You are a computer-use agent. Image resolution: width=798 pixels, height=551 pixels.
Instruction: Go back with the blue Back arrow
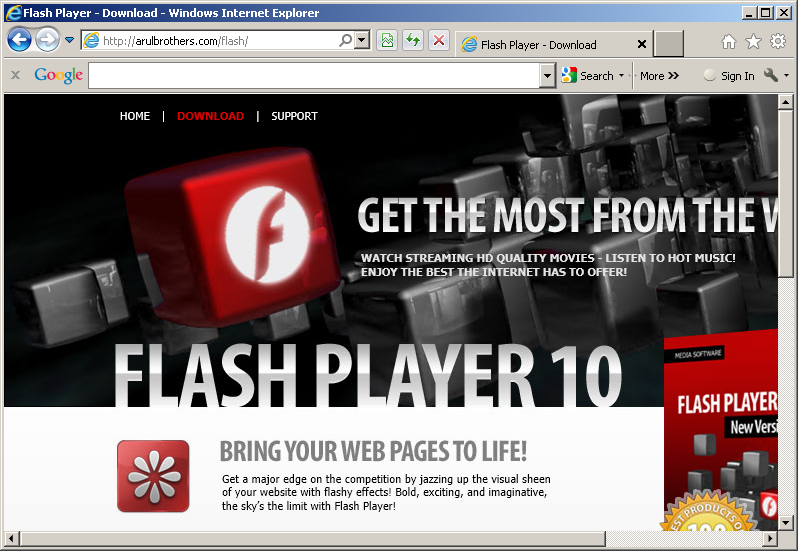coord(19,40)
